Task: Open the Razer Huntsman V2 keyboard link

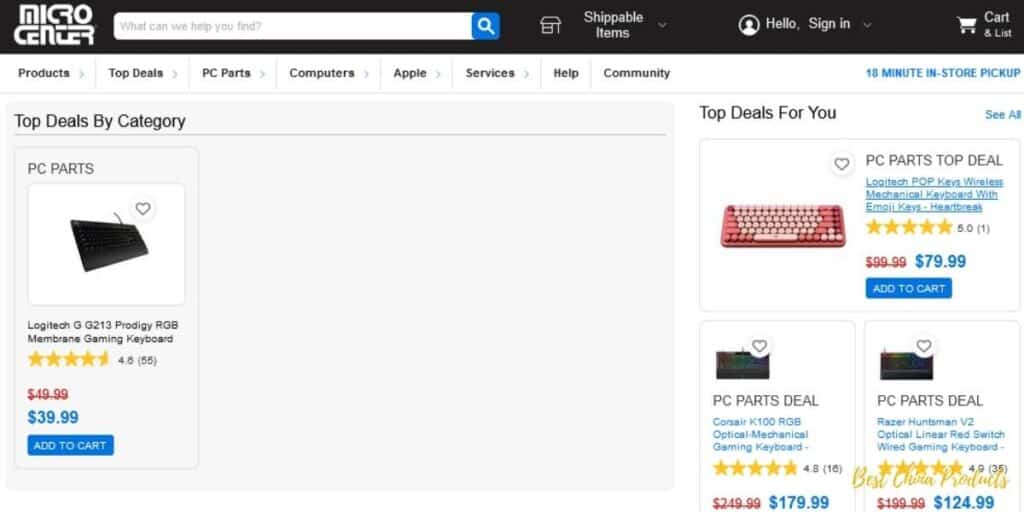Action: pos(940,434)
